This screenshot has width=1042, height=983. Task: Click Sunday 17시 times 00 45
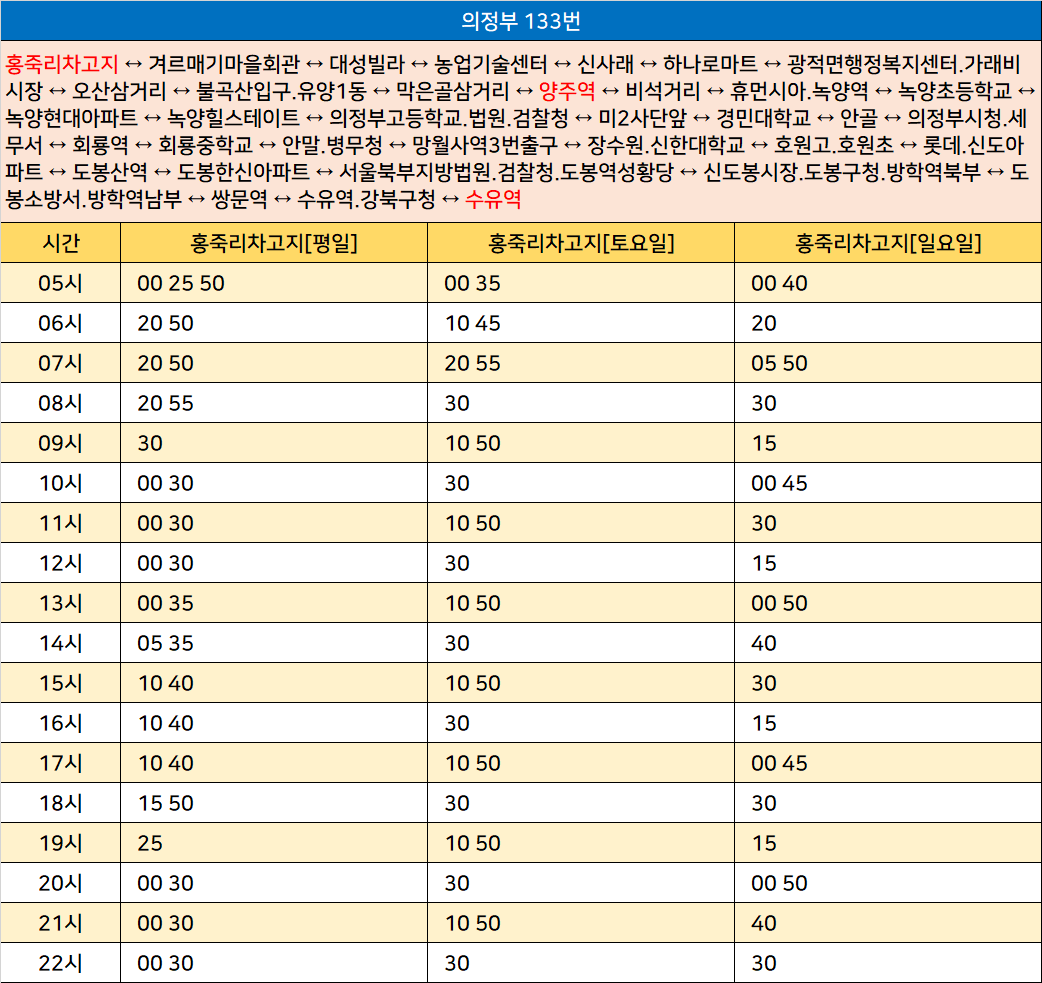click(x=779, y=763)
